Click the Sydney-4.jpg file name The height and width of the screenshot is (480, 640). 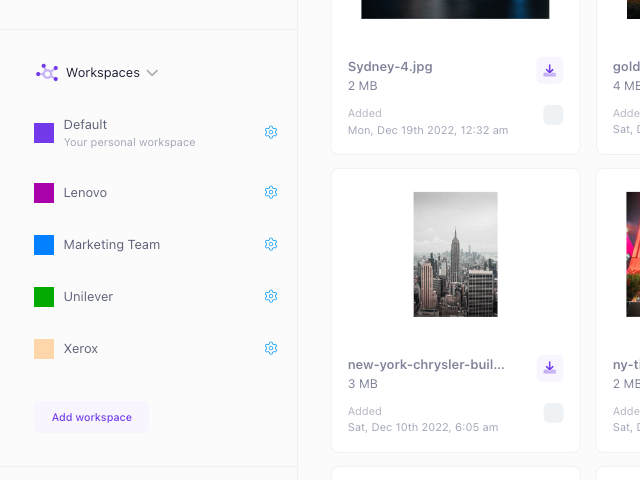coord(390,67)
